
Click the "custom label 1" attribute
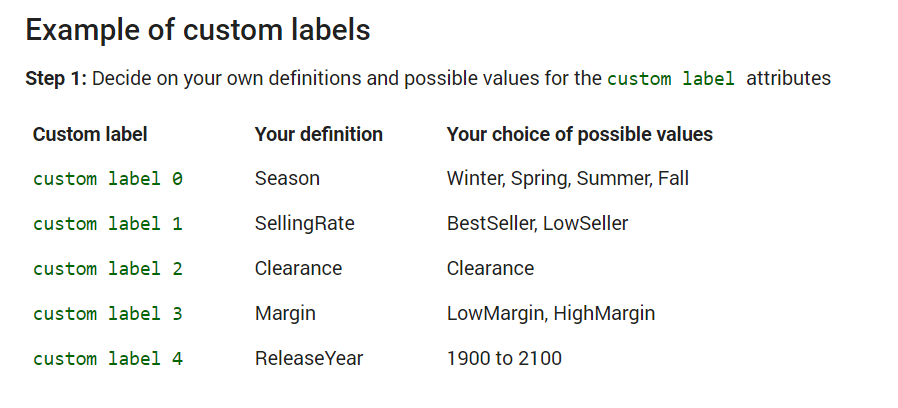[108, 224]
